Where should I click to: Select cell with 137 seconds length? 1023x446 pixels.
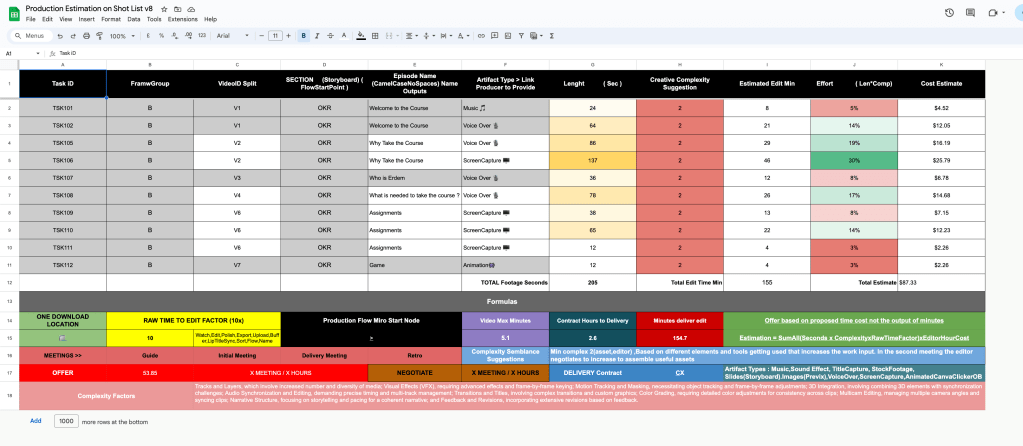[x=592, y=160]
